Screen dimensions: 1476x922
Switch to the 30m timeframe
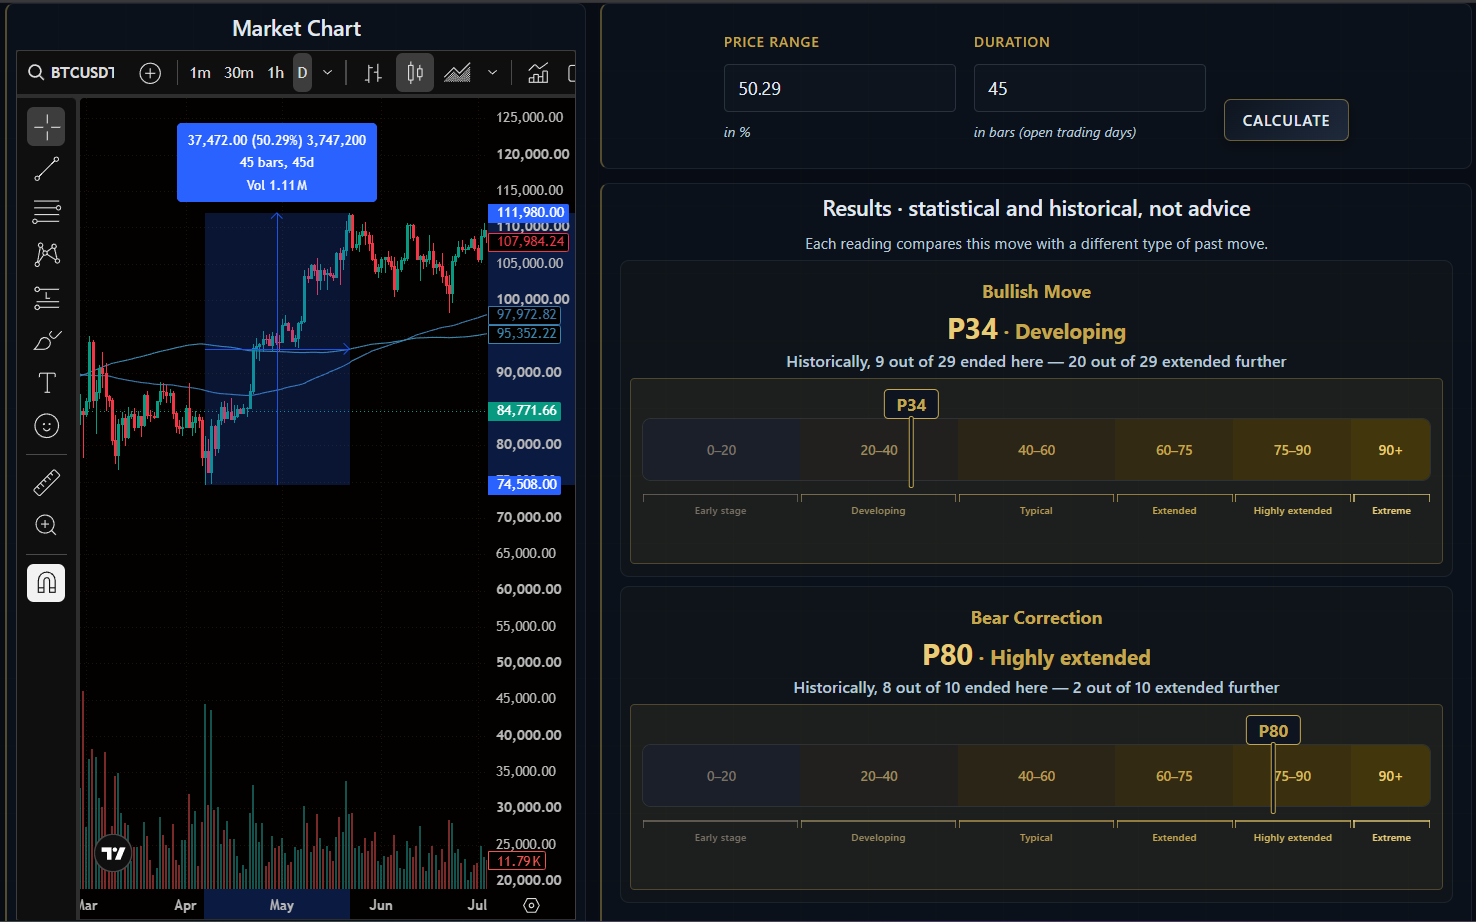tap(239, 73)
